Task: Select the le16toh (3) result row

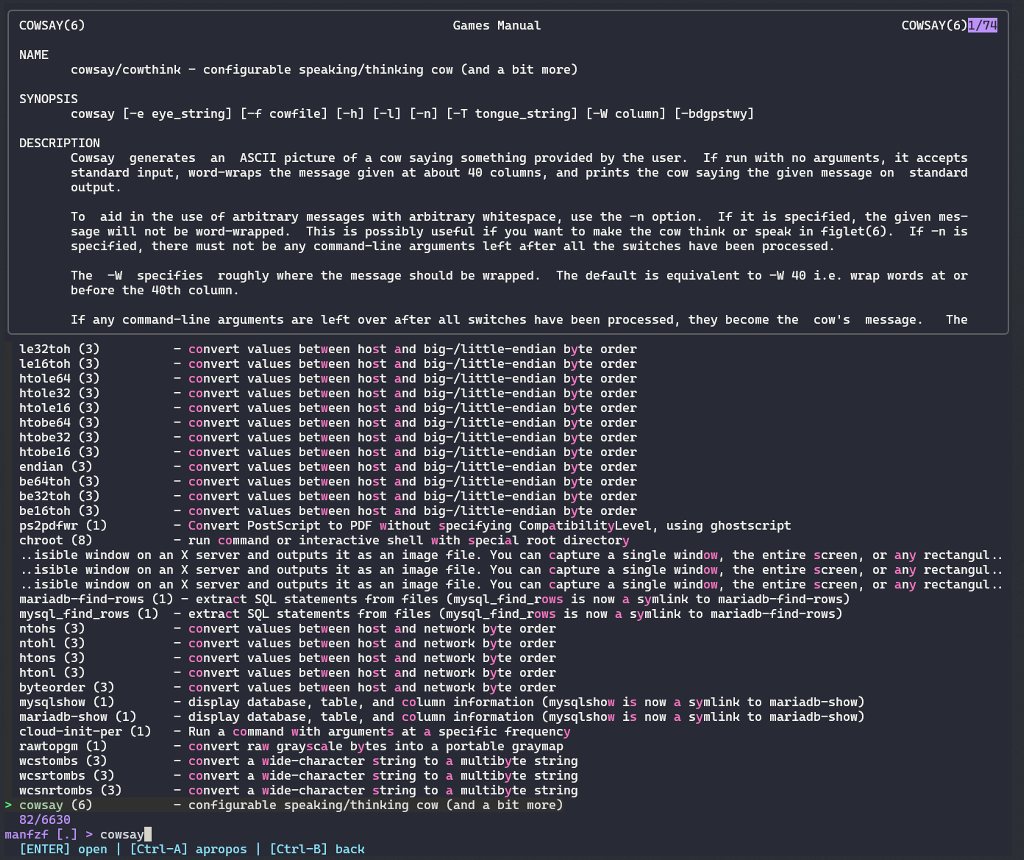Action: pos(328,364)
